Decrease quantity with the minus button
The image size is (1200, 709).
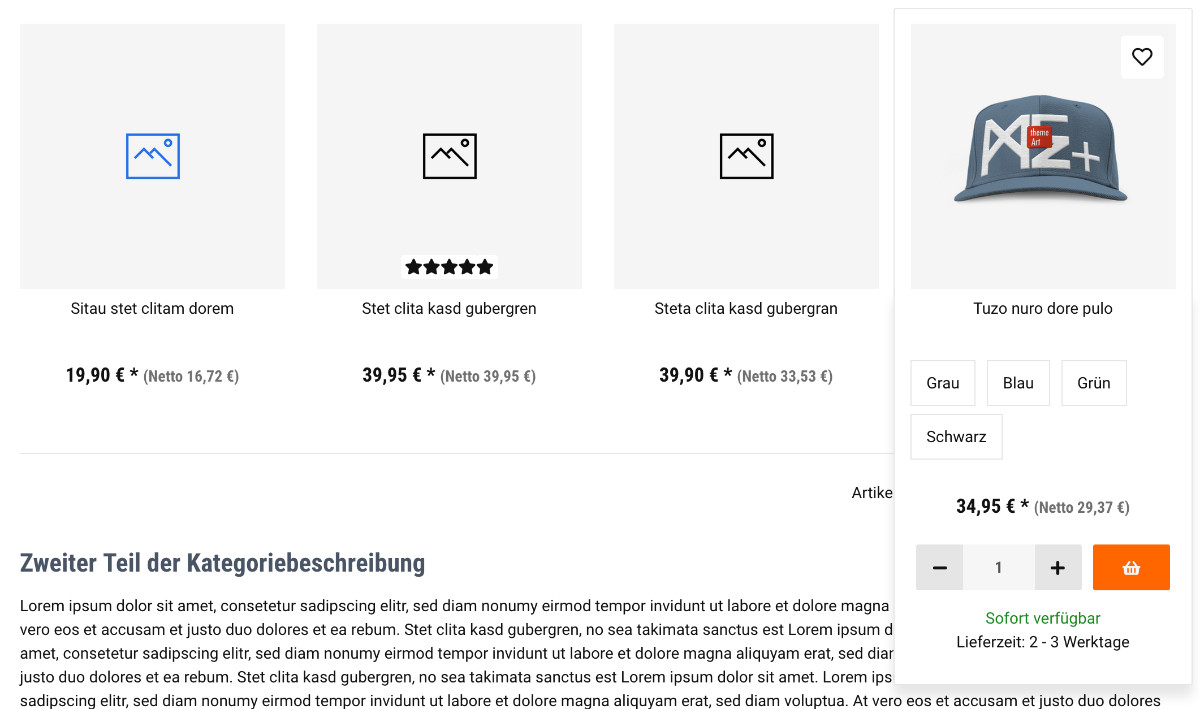[939, 567]
